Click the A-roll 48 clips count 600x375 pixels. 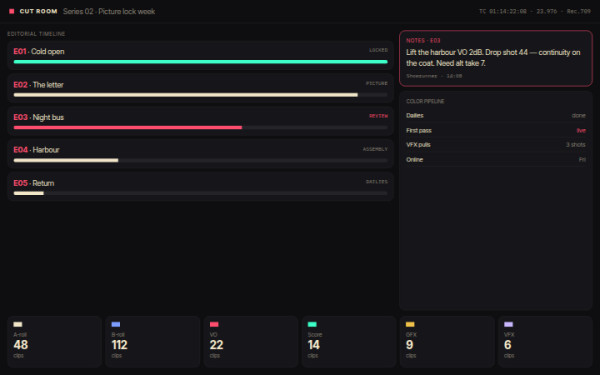coord(21,345)
